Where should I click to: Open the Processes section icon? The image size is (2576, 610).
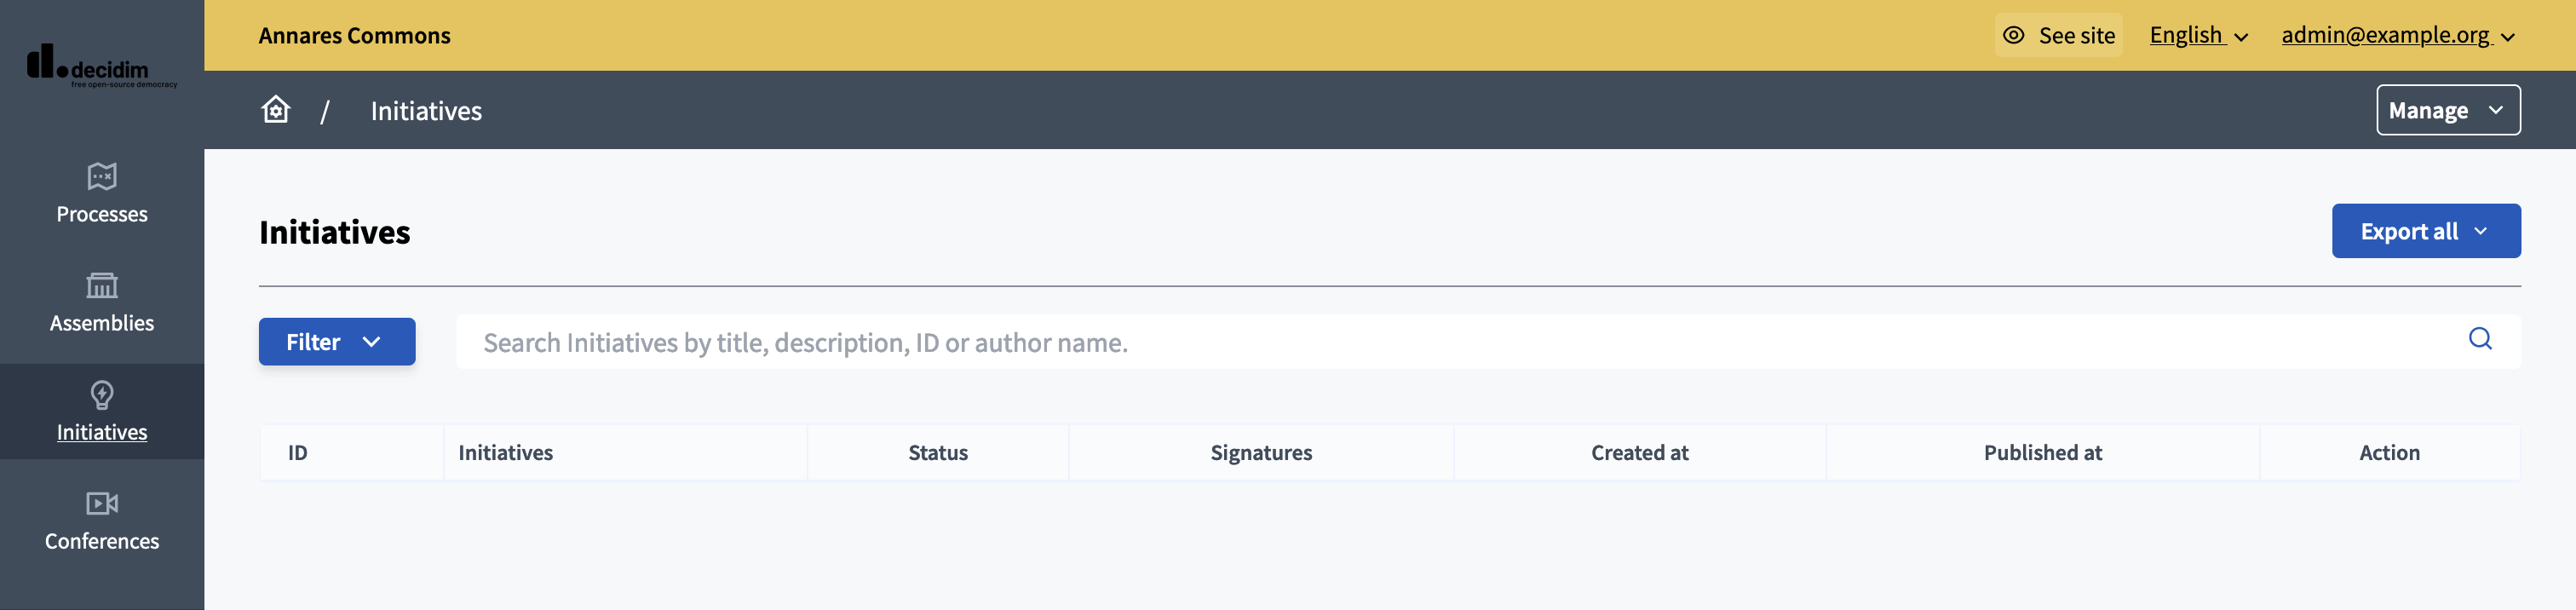click(102, 177)
